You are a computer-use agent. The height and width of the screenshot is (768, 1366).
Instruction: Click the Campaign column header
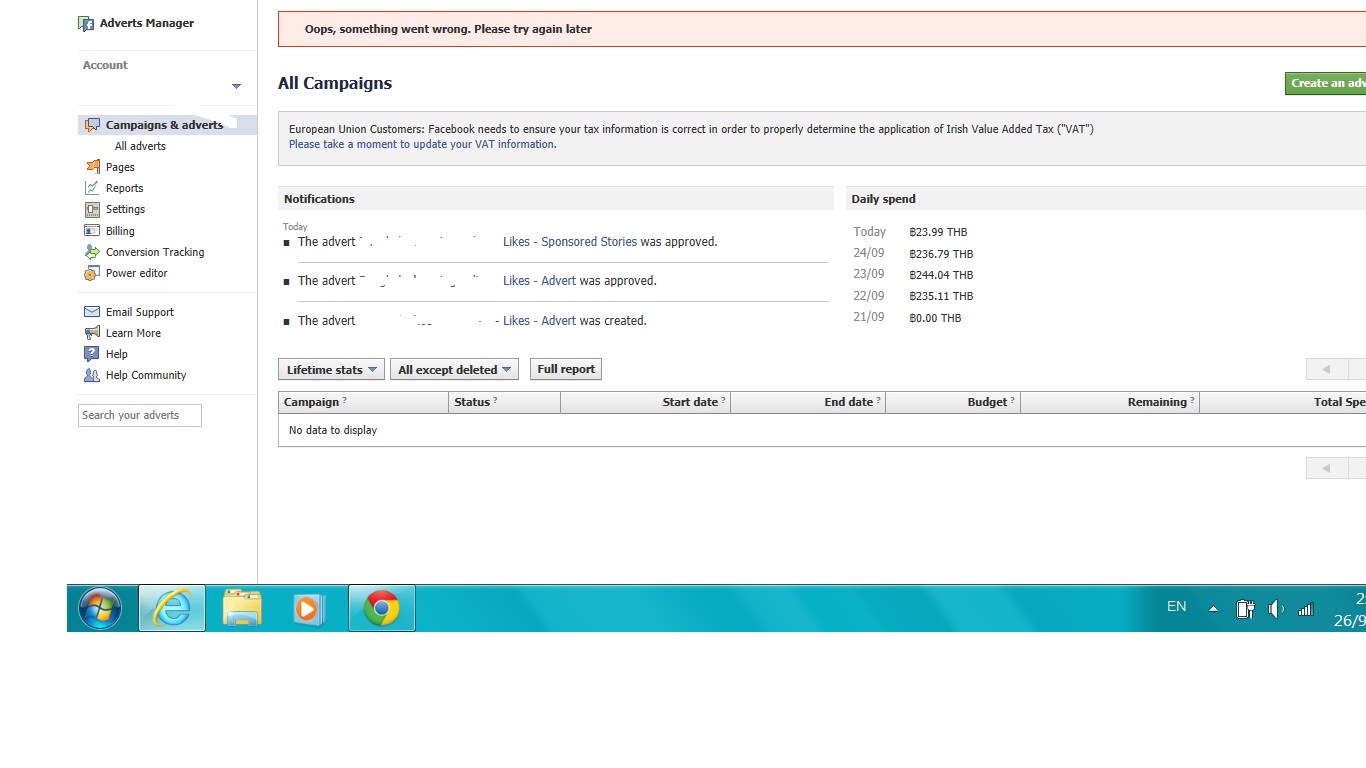point(364,402)
